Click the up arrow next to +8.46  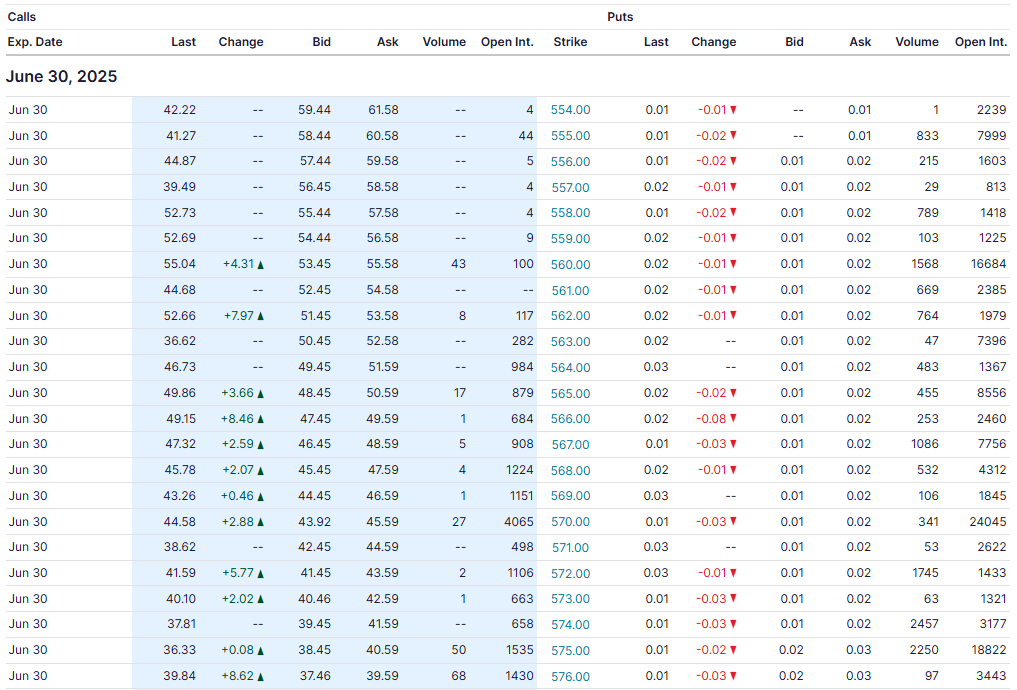click(260, 419)
